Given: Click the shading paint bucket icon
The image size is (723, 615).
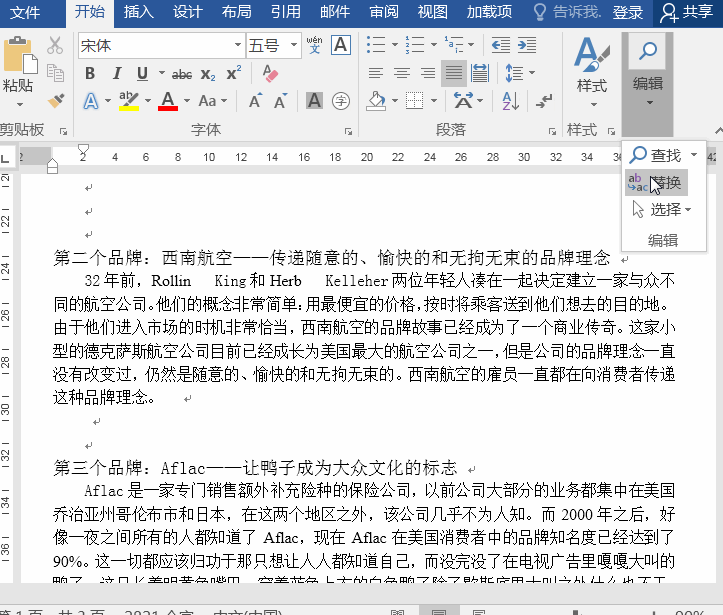Looking at the screenshot, I should pyautogui.click(x=376, y=101).
